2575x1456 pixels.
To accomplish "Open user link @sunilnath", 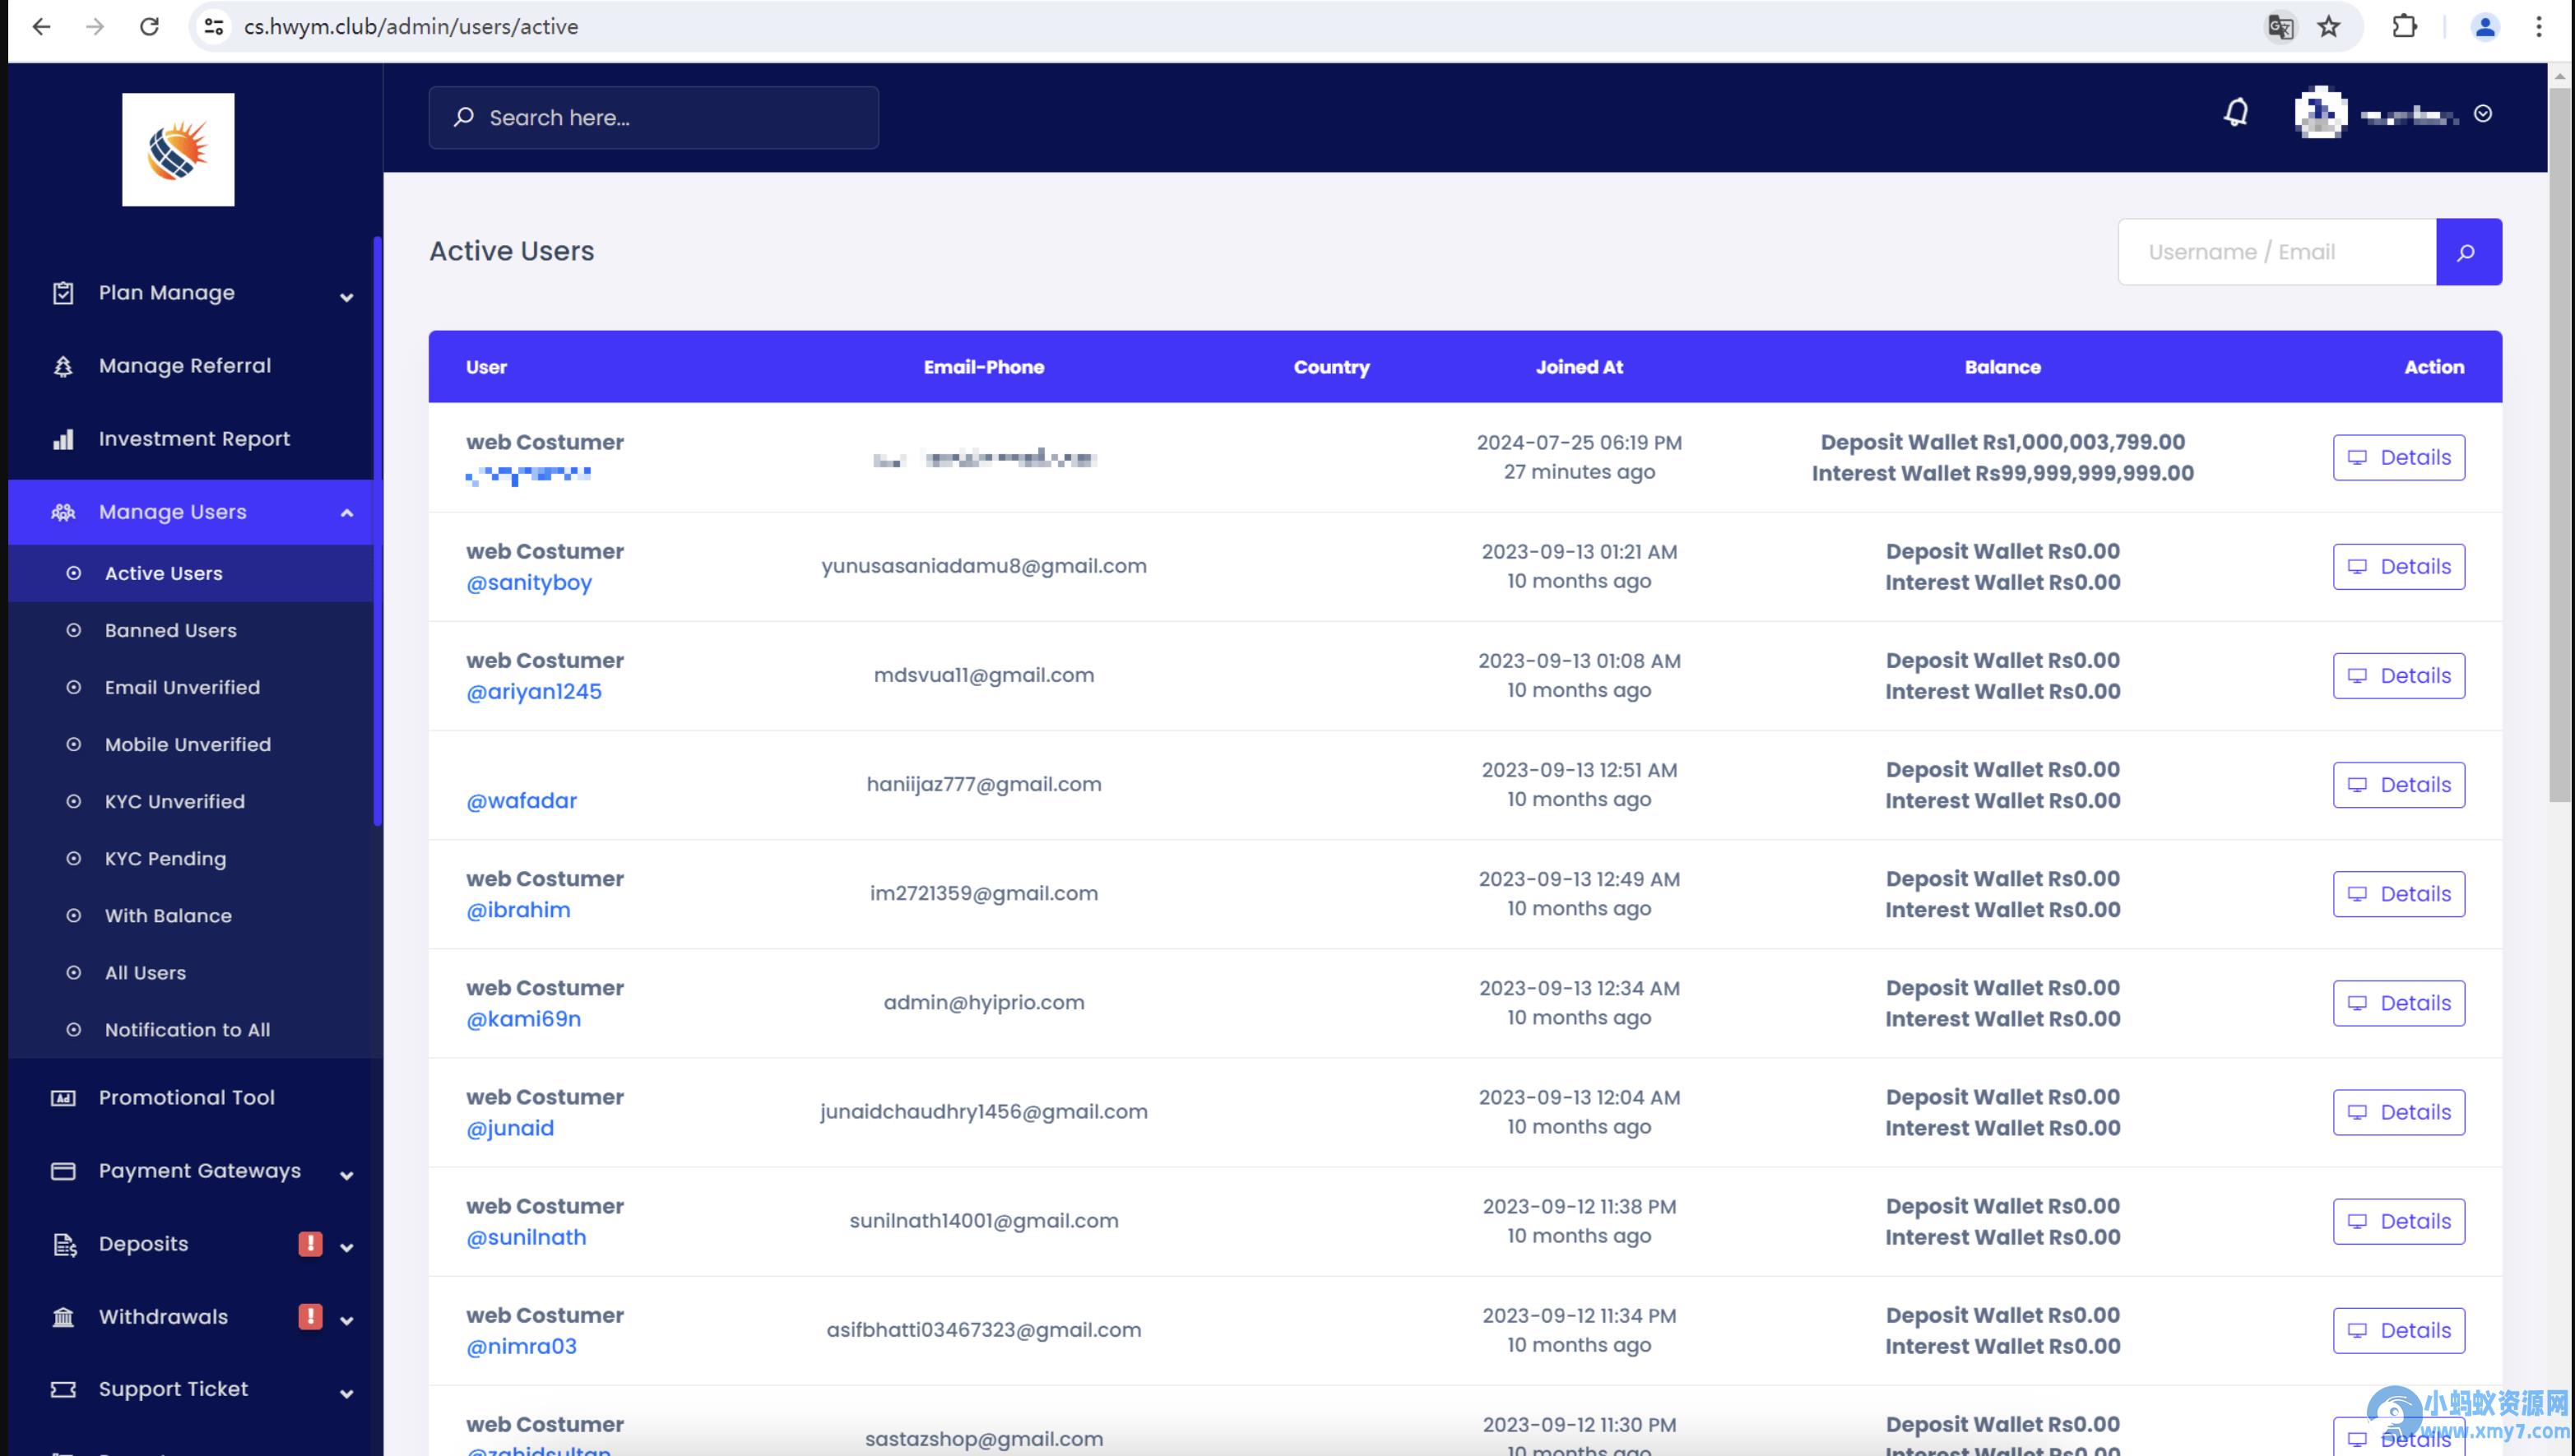I will point(526,1236).
